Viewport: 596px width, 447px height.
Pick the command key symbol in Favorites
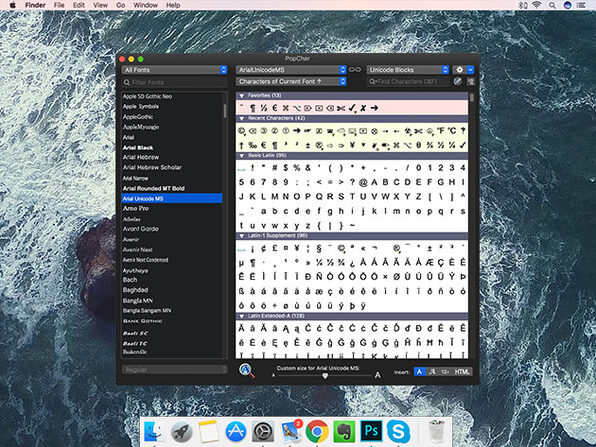tap(286, 108)
